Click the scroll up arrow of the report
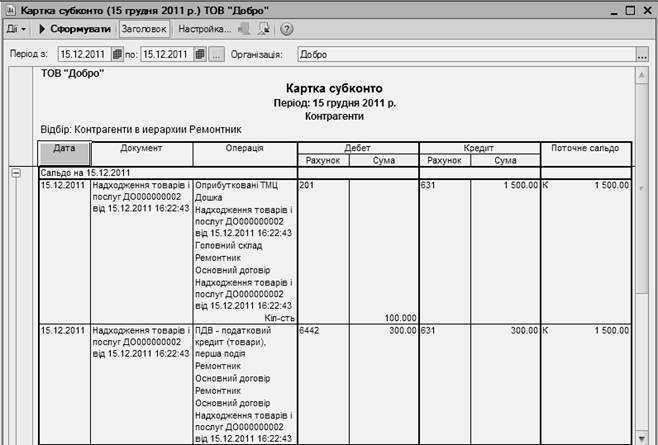This screenshot has width=658, height=445. 642,76
